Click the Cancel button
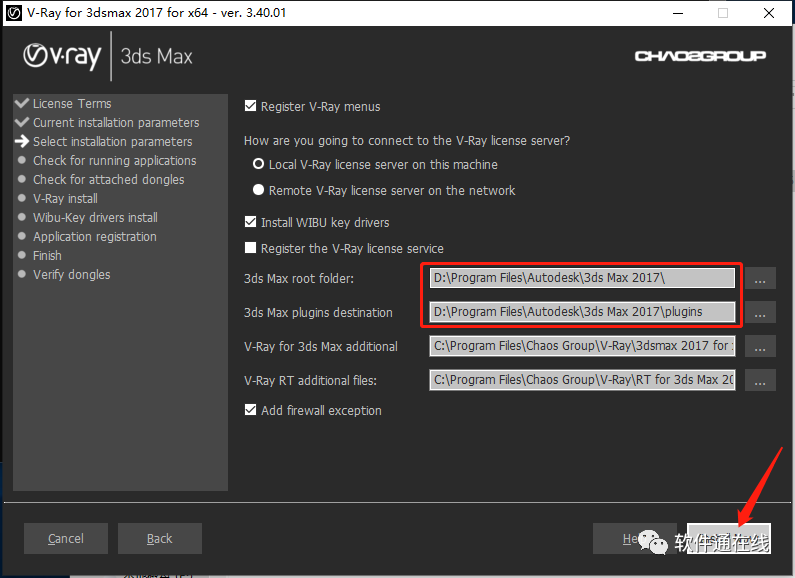Image resolution: width=795 pixels, height=578 pixels. click(x=66, y=538)
